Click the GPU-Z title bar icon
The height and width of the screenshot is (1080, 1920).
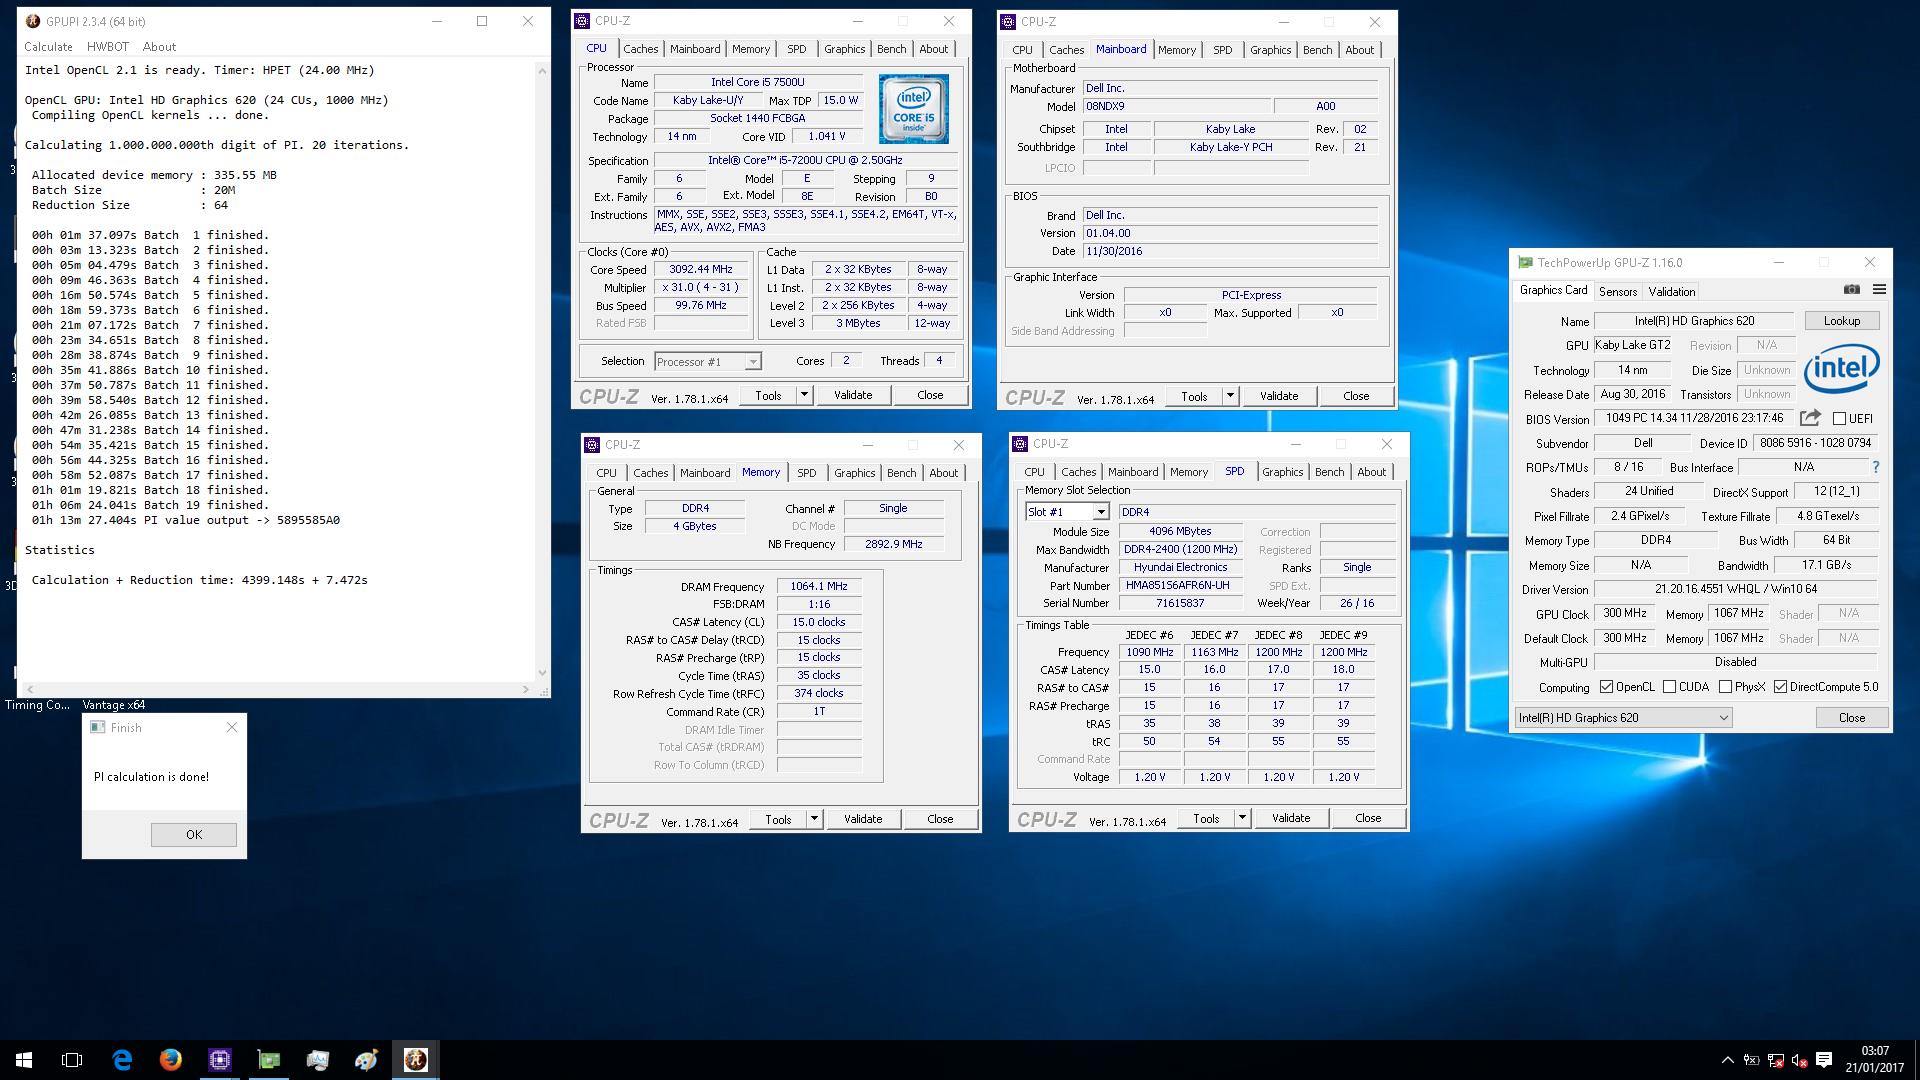tap(1525, 263)
